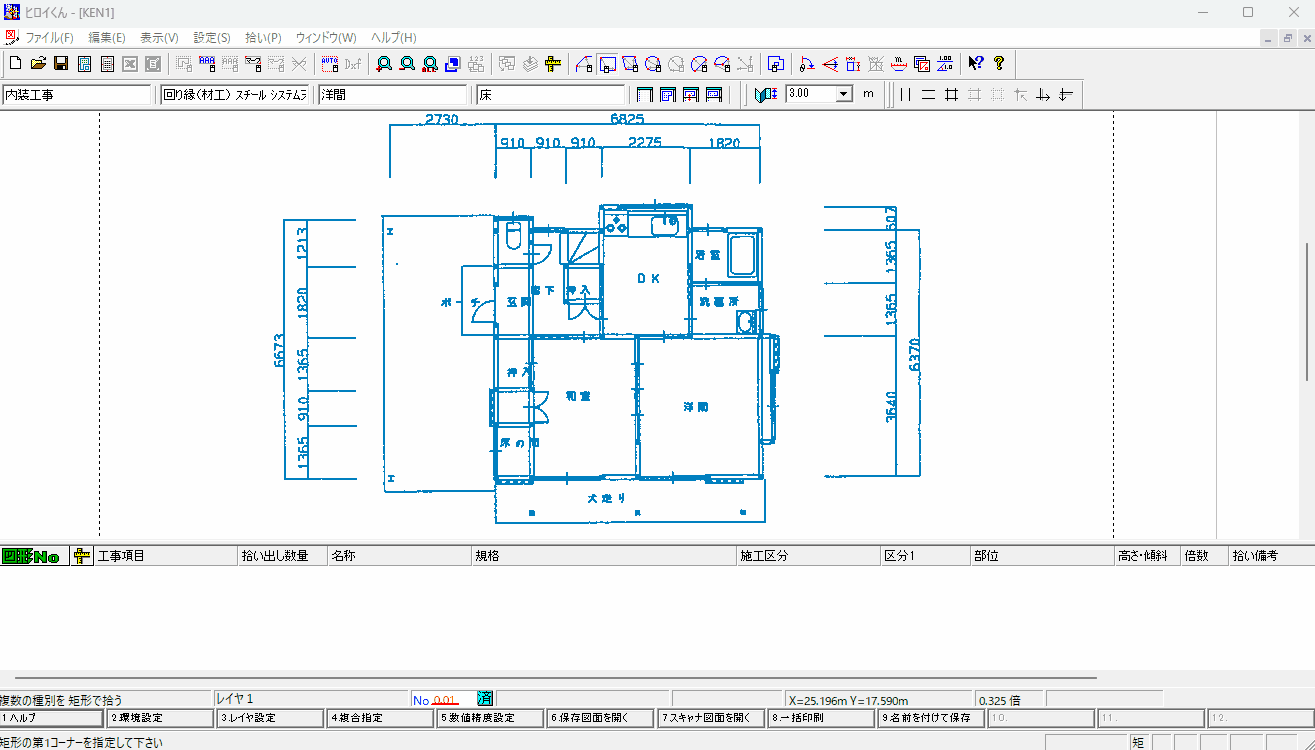This screenshot has height=750, width=1315.
Task: Open the ファイル(F) menu
Action: [x=49, y=38]
